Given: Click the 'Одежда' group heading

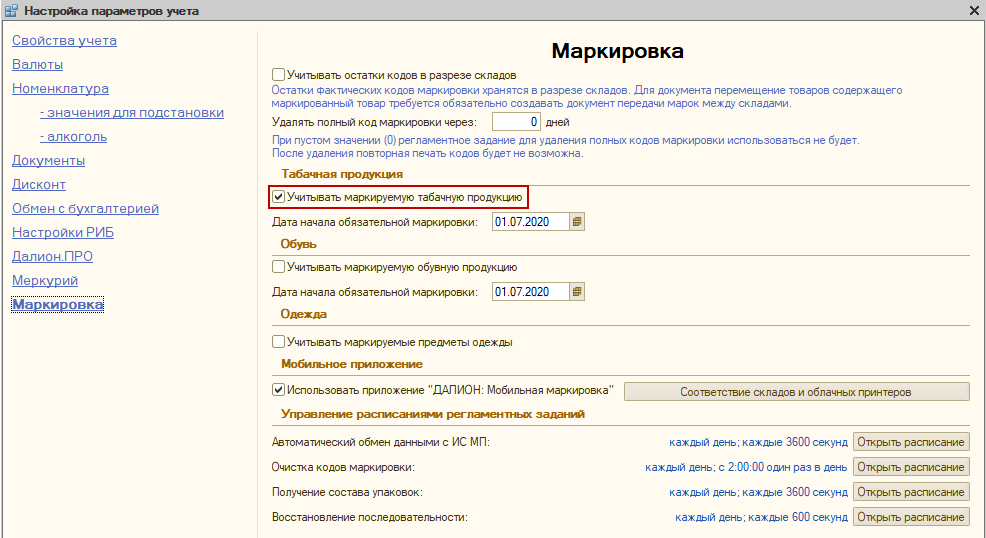Looking at the screenshot, I should 304,314.
